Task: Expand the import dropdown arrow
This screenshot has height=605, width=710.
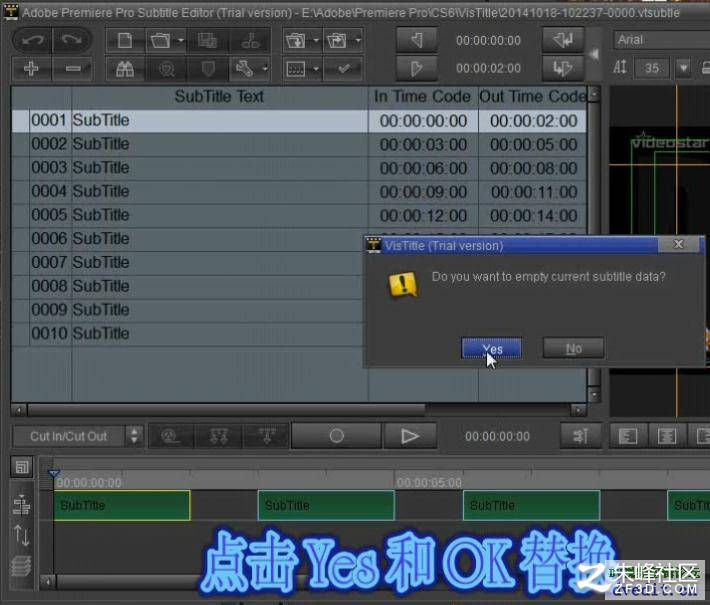Action: (316, 41)
